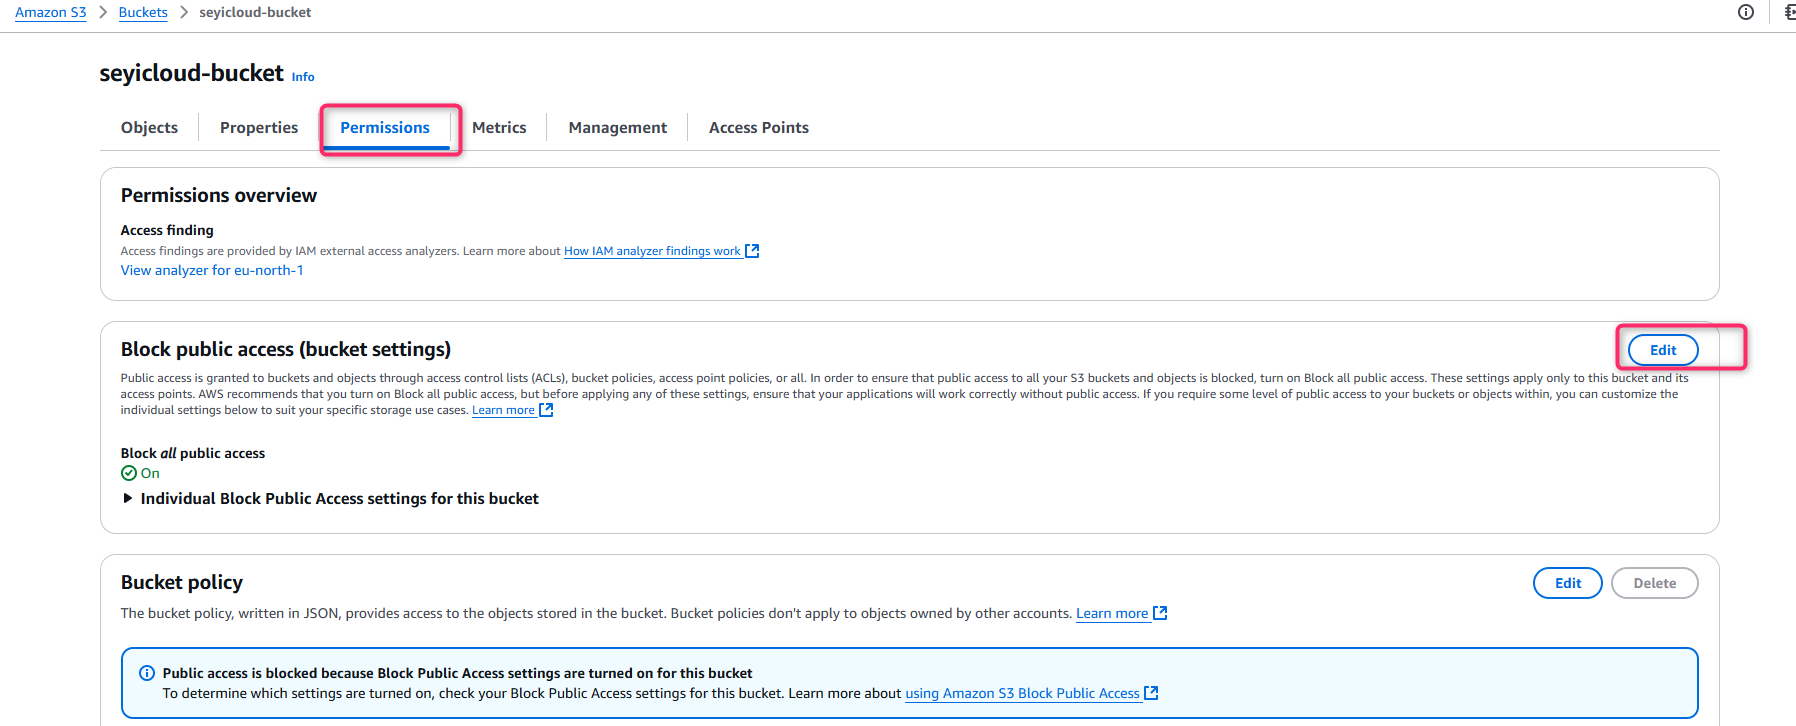Image resolution: width=1796 pixels, height=726 pixels.
Task: Switch to the Objects tab
Action: 149,127
